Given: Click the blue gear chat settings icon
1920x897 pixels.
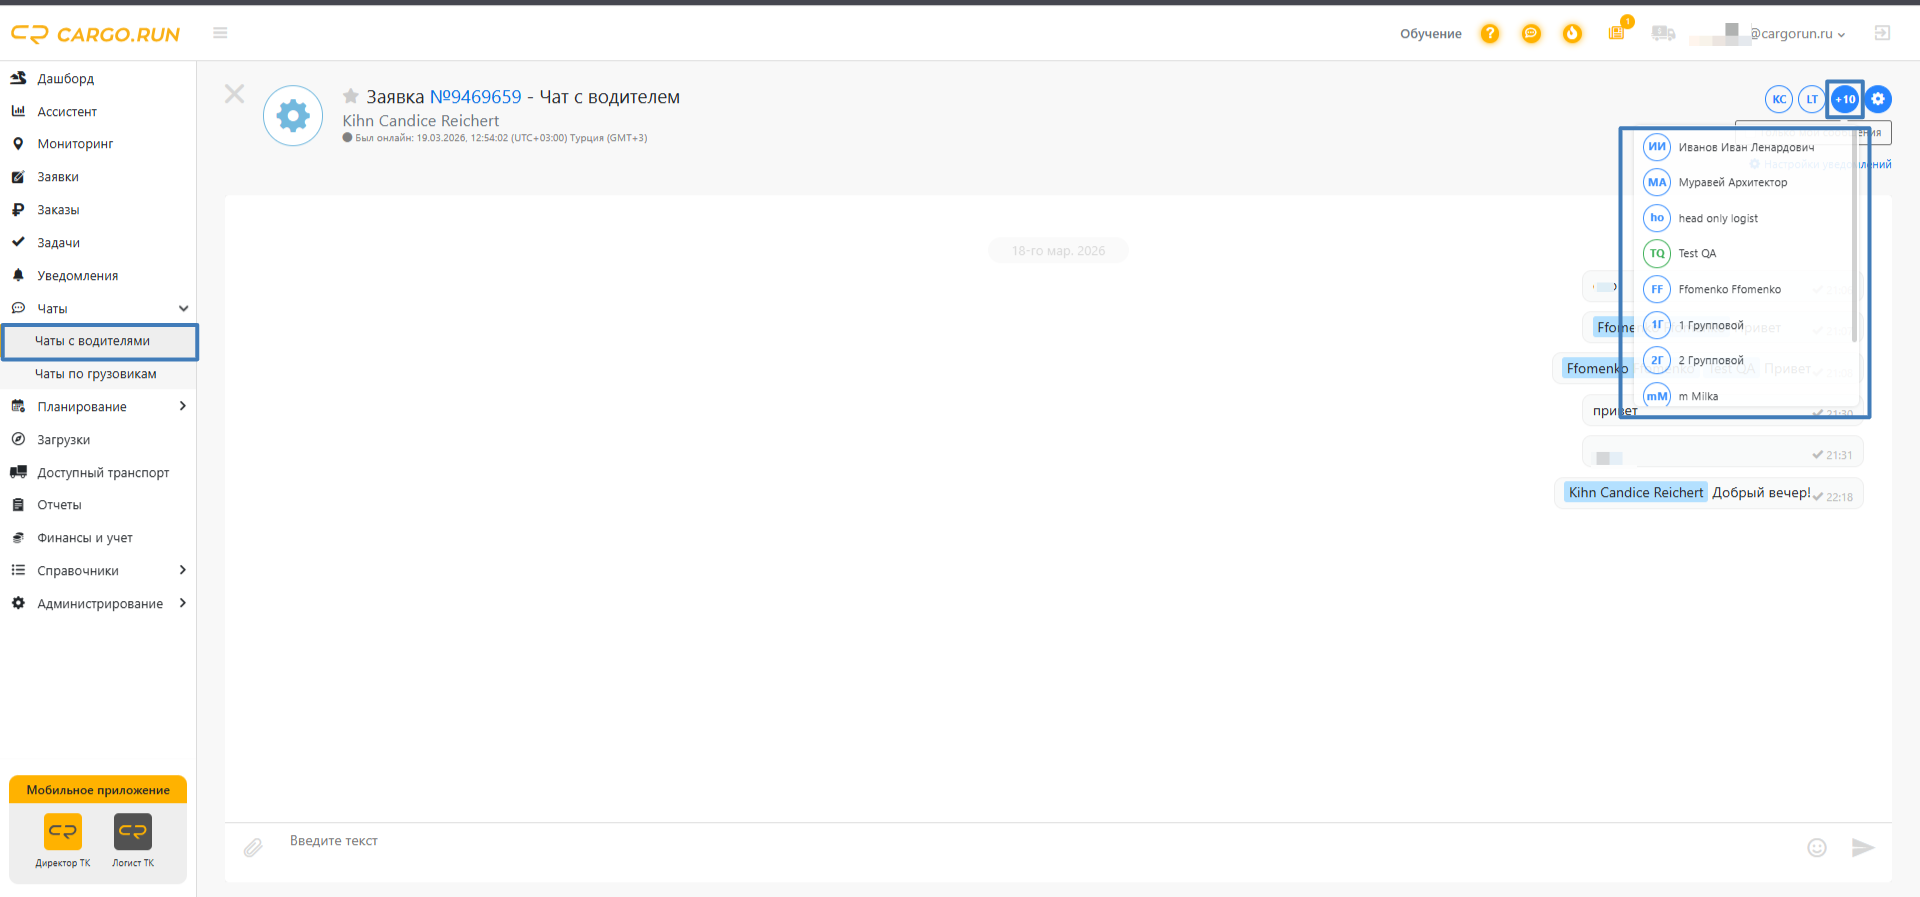Looking at the screenshot, I should pyautogui.click(x=1878, y=99).
